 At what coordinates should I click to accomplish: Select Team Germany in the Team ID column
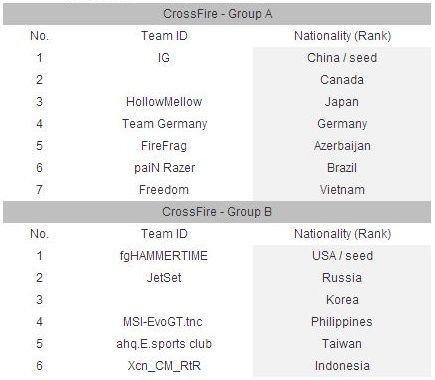coord(164,124)
